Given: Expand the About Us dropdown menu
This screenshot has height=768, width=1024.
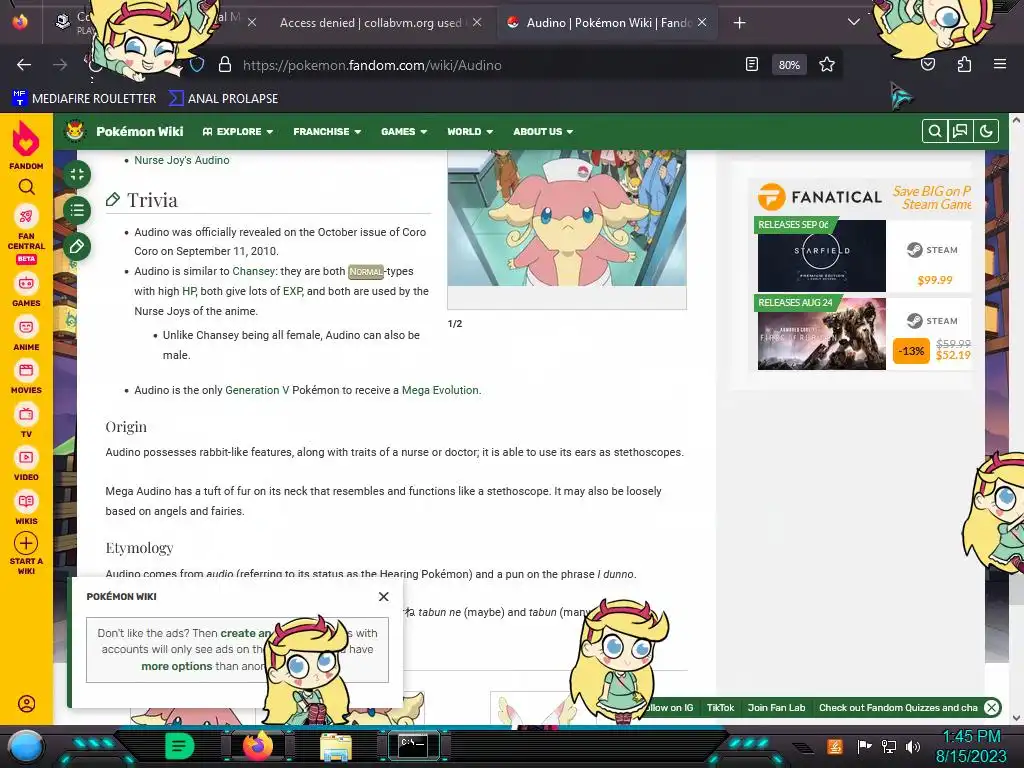Looking at the screenshot, I should pyautogui.click(x=543, y=131).
